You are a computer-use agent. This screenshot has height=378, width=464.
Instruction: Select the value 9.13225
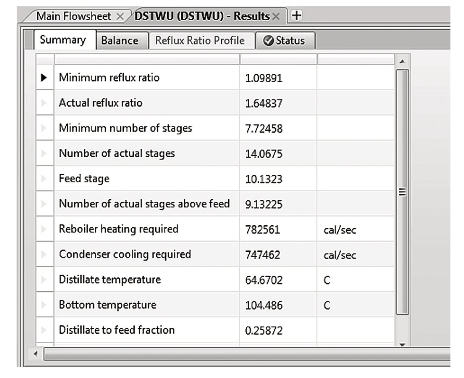(x=264, y=204)
